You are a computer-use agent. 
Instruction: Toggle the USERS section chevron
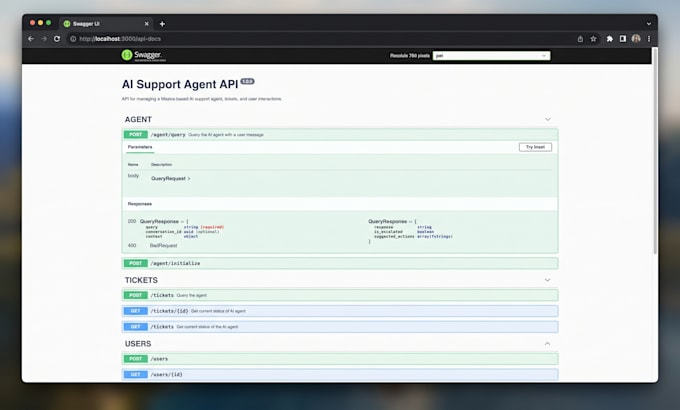tap(548, 344)
